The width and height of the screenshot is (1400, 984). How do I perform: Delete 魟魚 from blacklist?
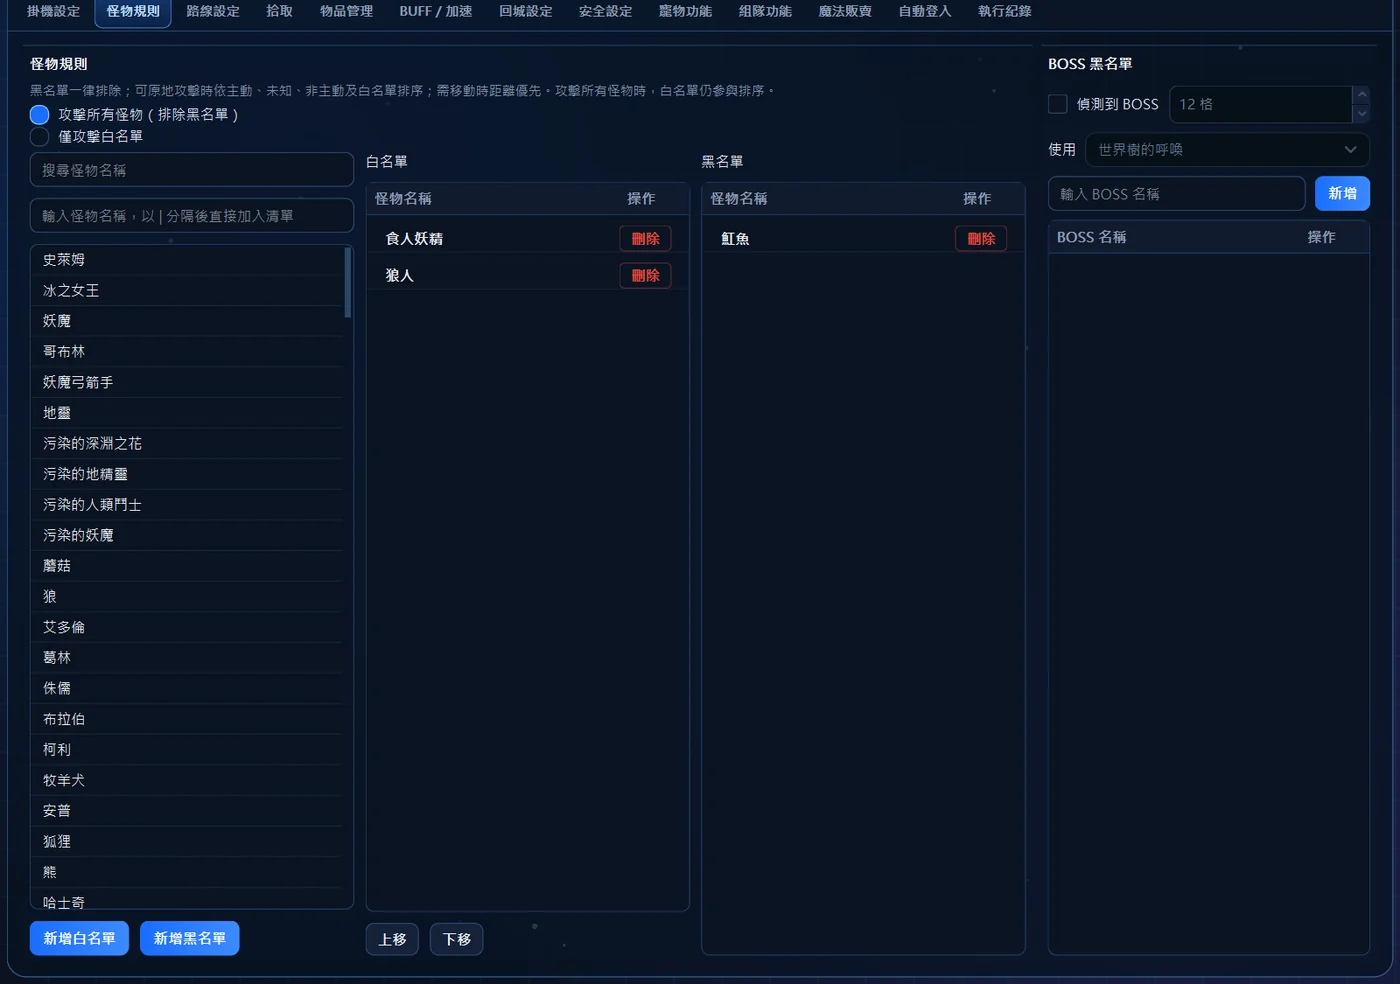(982, 239)
